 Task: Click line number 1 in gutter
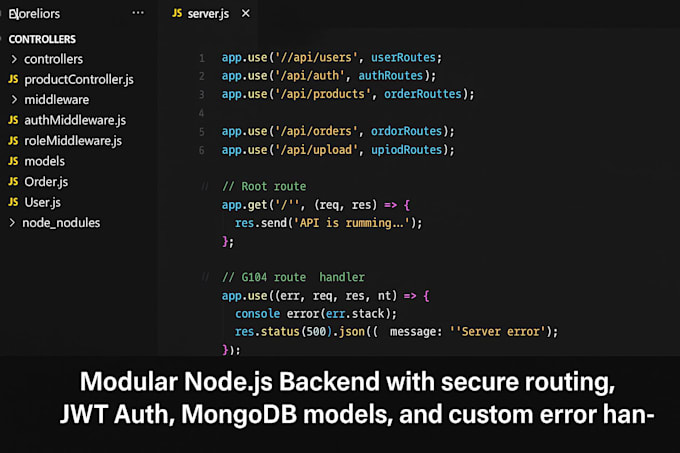[202, 58]
